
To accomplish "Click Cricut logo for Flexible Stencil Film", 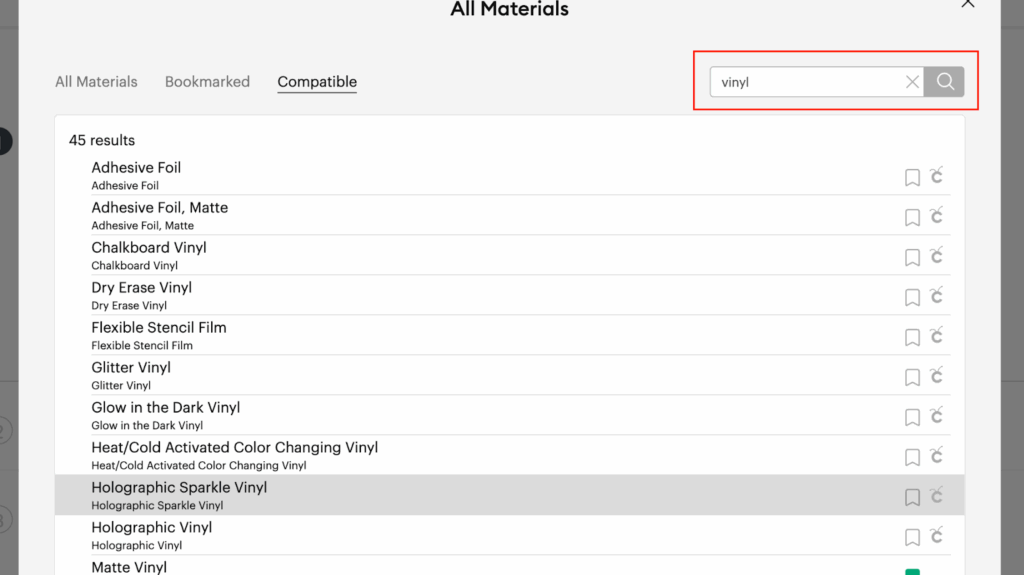I will (936, 336).
